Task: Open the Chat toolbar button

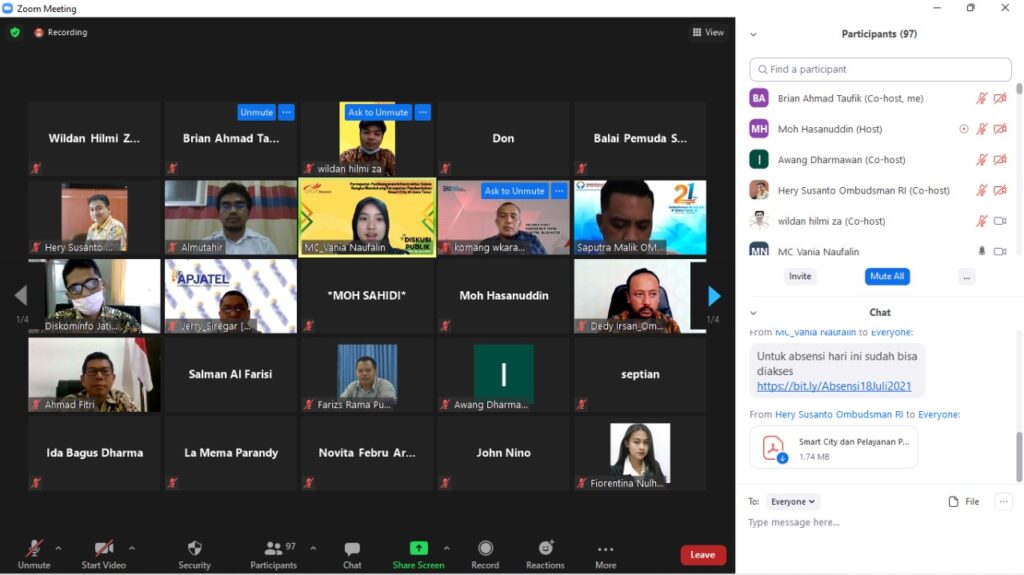Action: [352, 555]
